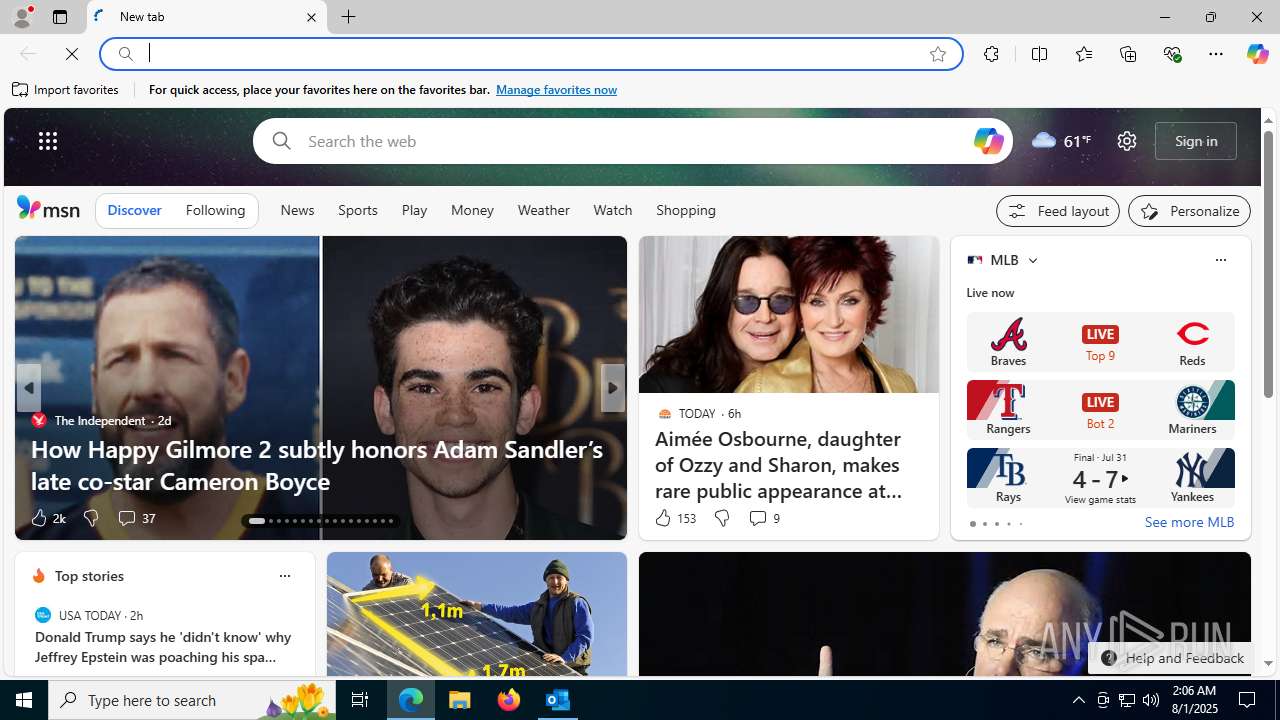
Task: Open the Windows Start menu
Action: [24, 700]
